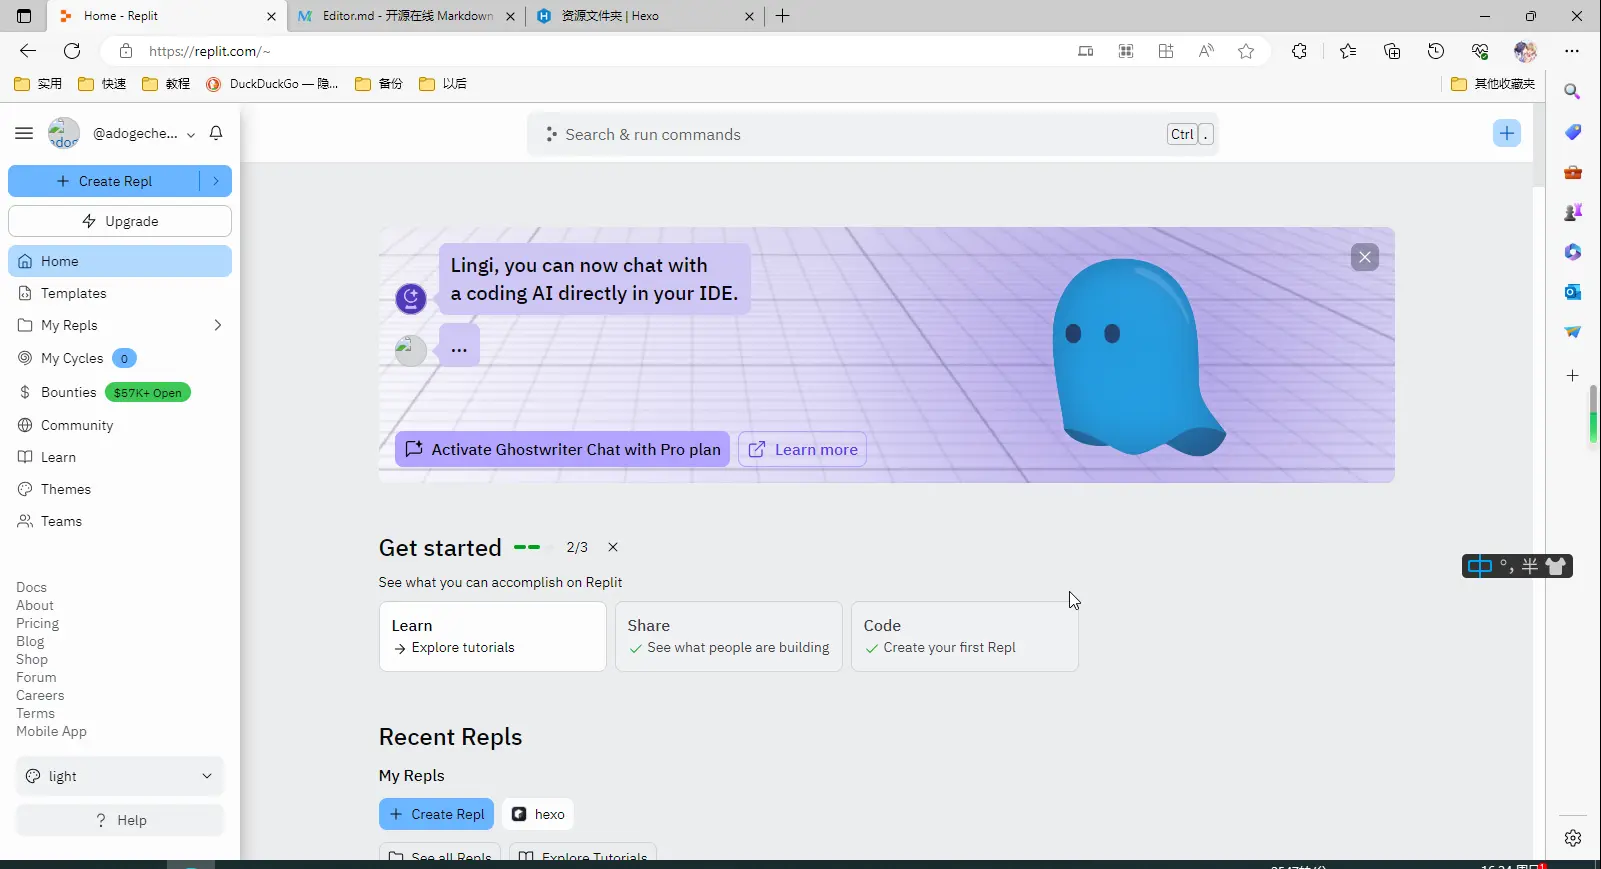
Task: Open the Blog link
Action: pos(30,641)
